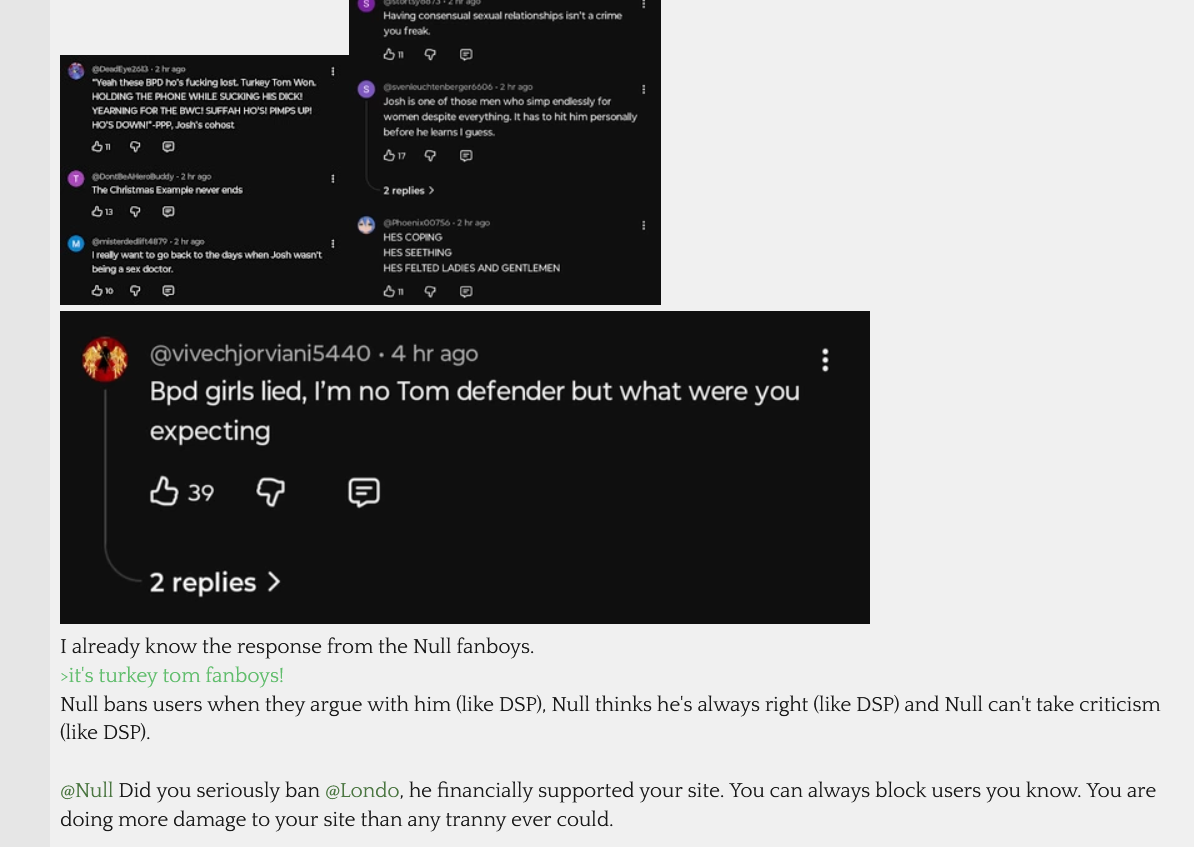Open three-dot menu on Phoenix00756 comment
The width and height of the screenshot is (1194, 847).
pyautogui.click(x=644, y=225)
